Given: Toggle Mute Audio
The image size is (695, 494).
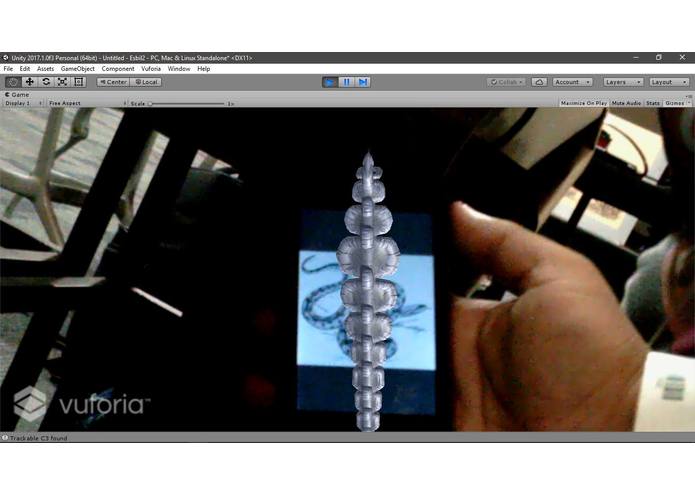Looking at the screenshot, I should pyautogui.click(x=626, y=103).
